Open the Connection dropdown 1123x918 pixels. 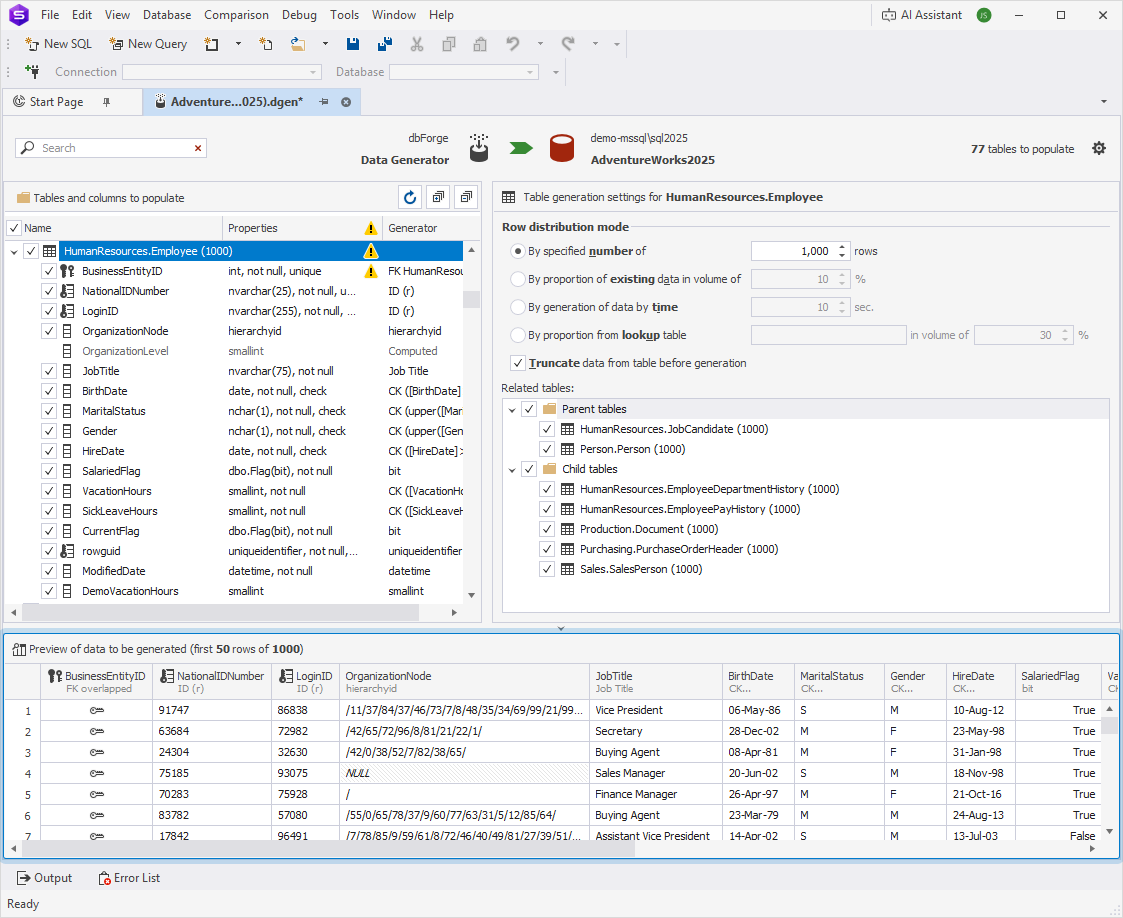pos(313,72)
